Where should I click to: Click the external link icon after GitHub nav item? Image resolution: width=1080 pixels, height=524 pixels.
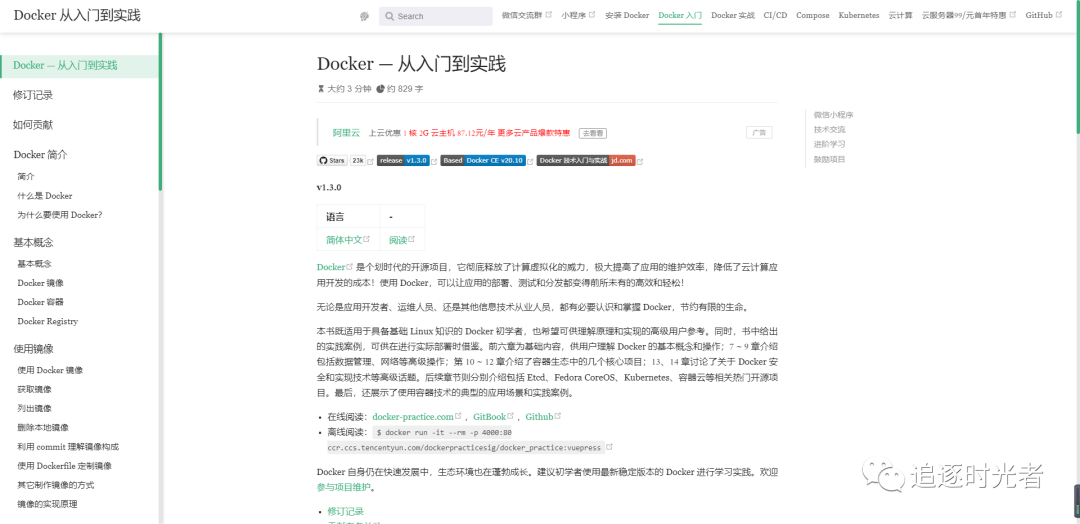(x=1059, y=14)
